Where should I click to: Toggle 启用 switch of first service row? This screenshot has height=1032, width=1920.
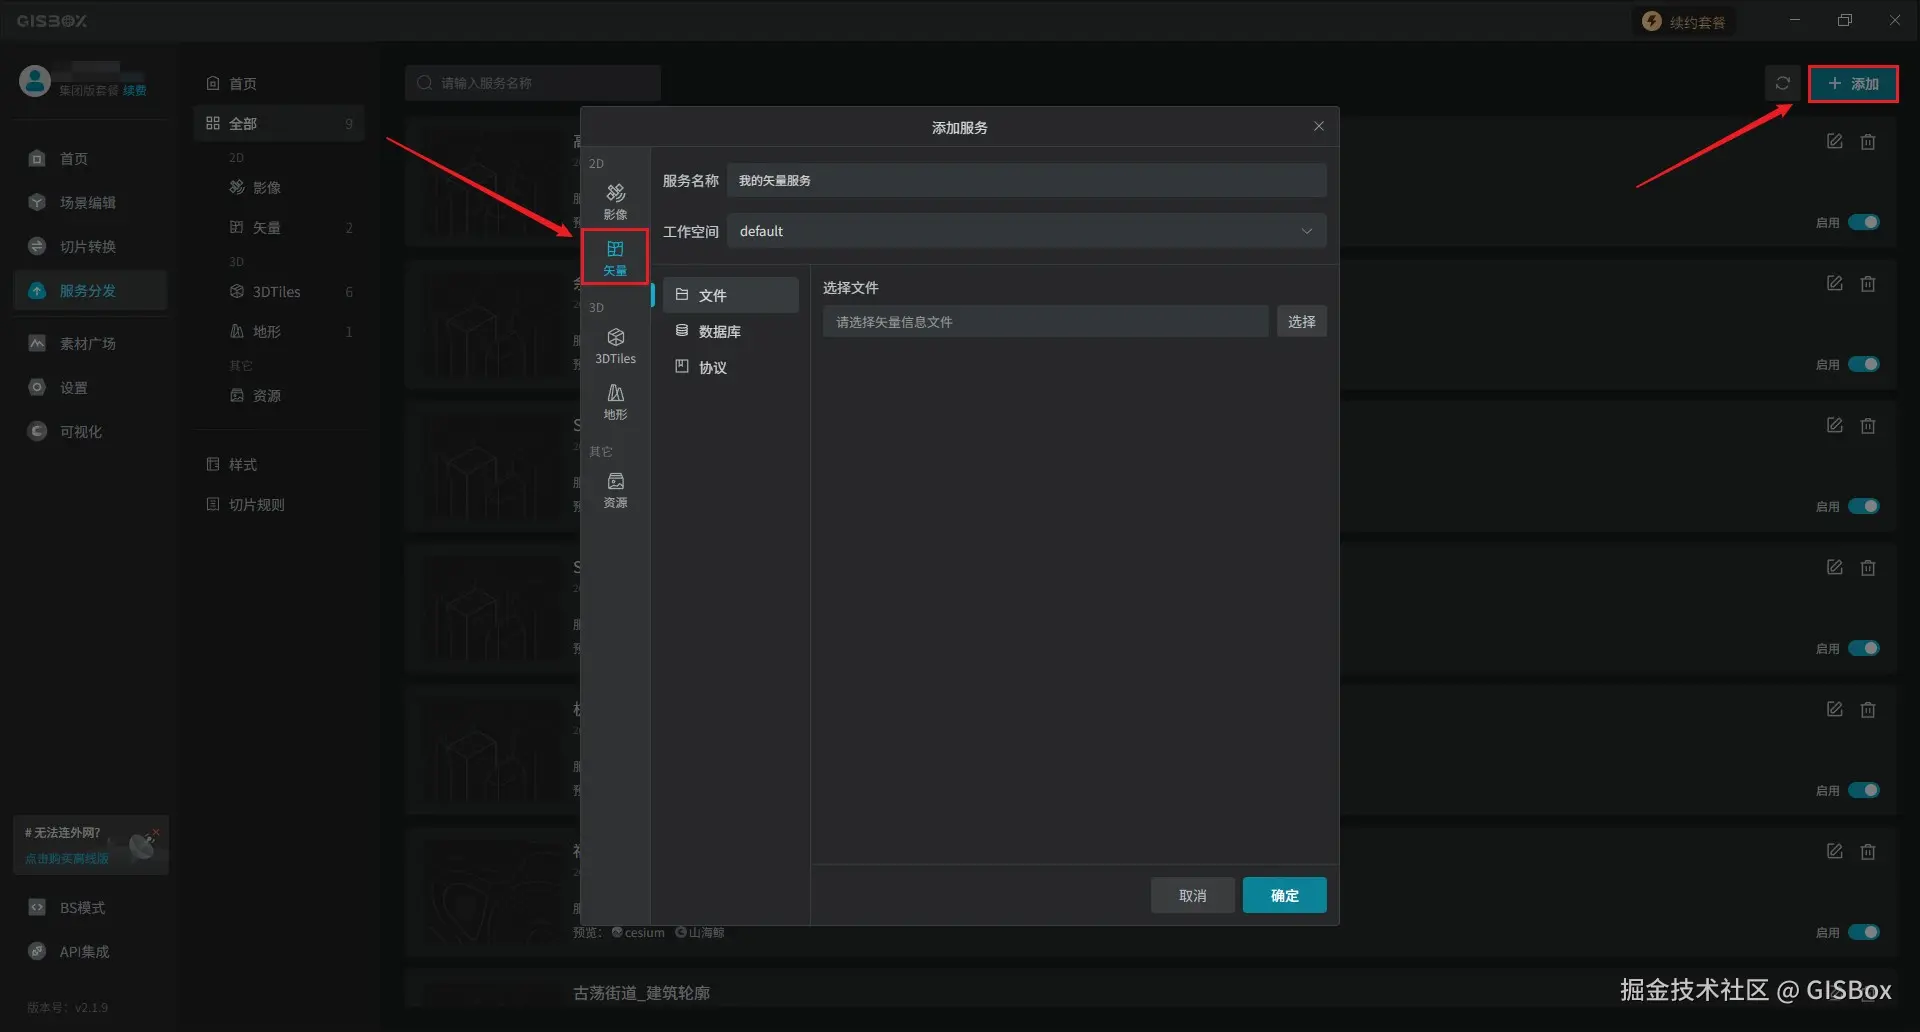(x=1863, y=222)
